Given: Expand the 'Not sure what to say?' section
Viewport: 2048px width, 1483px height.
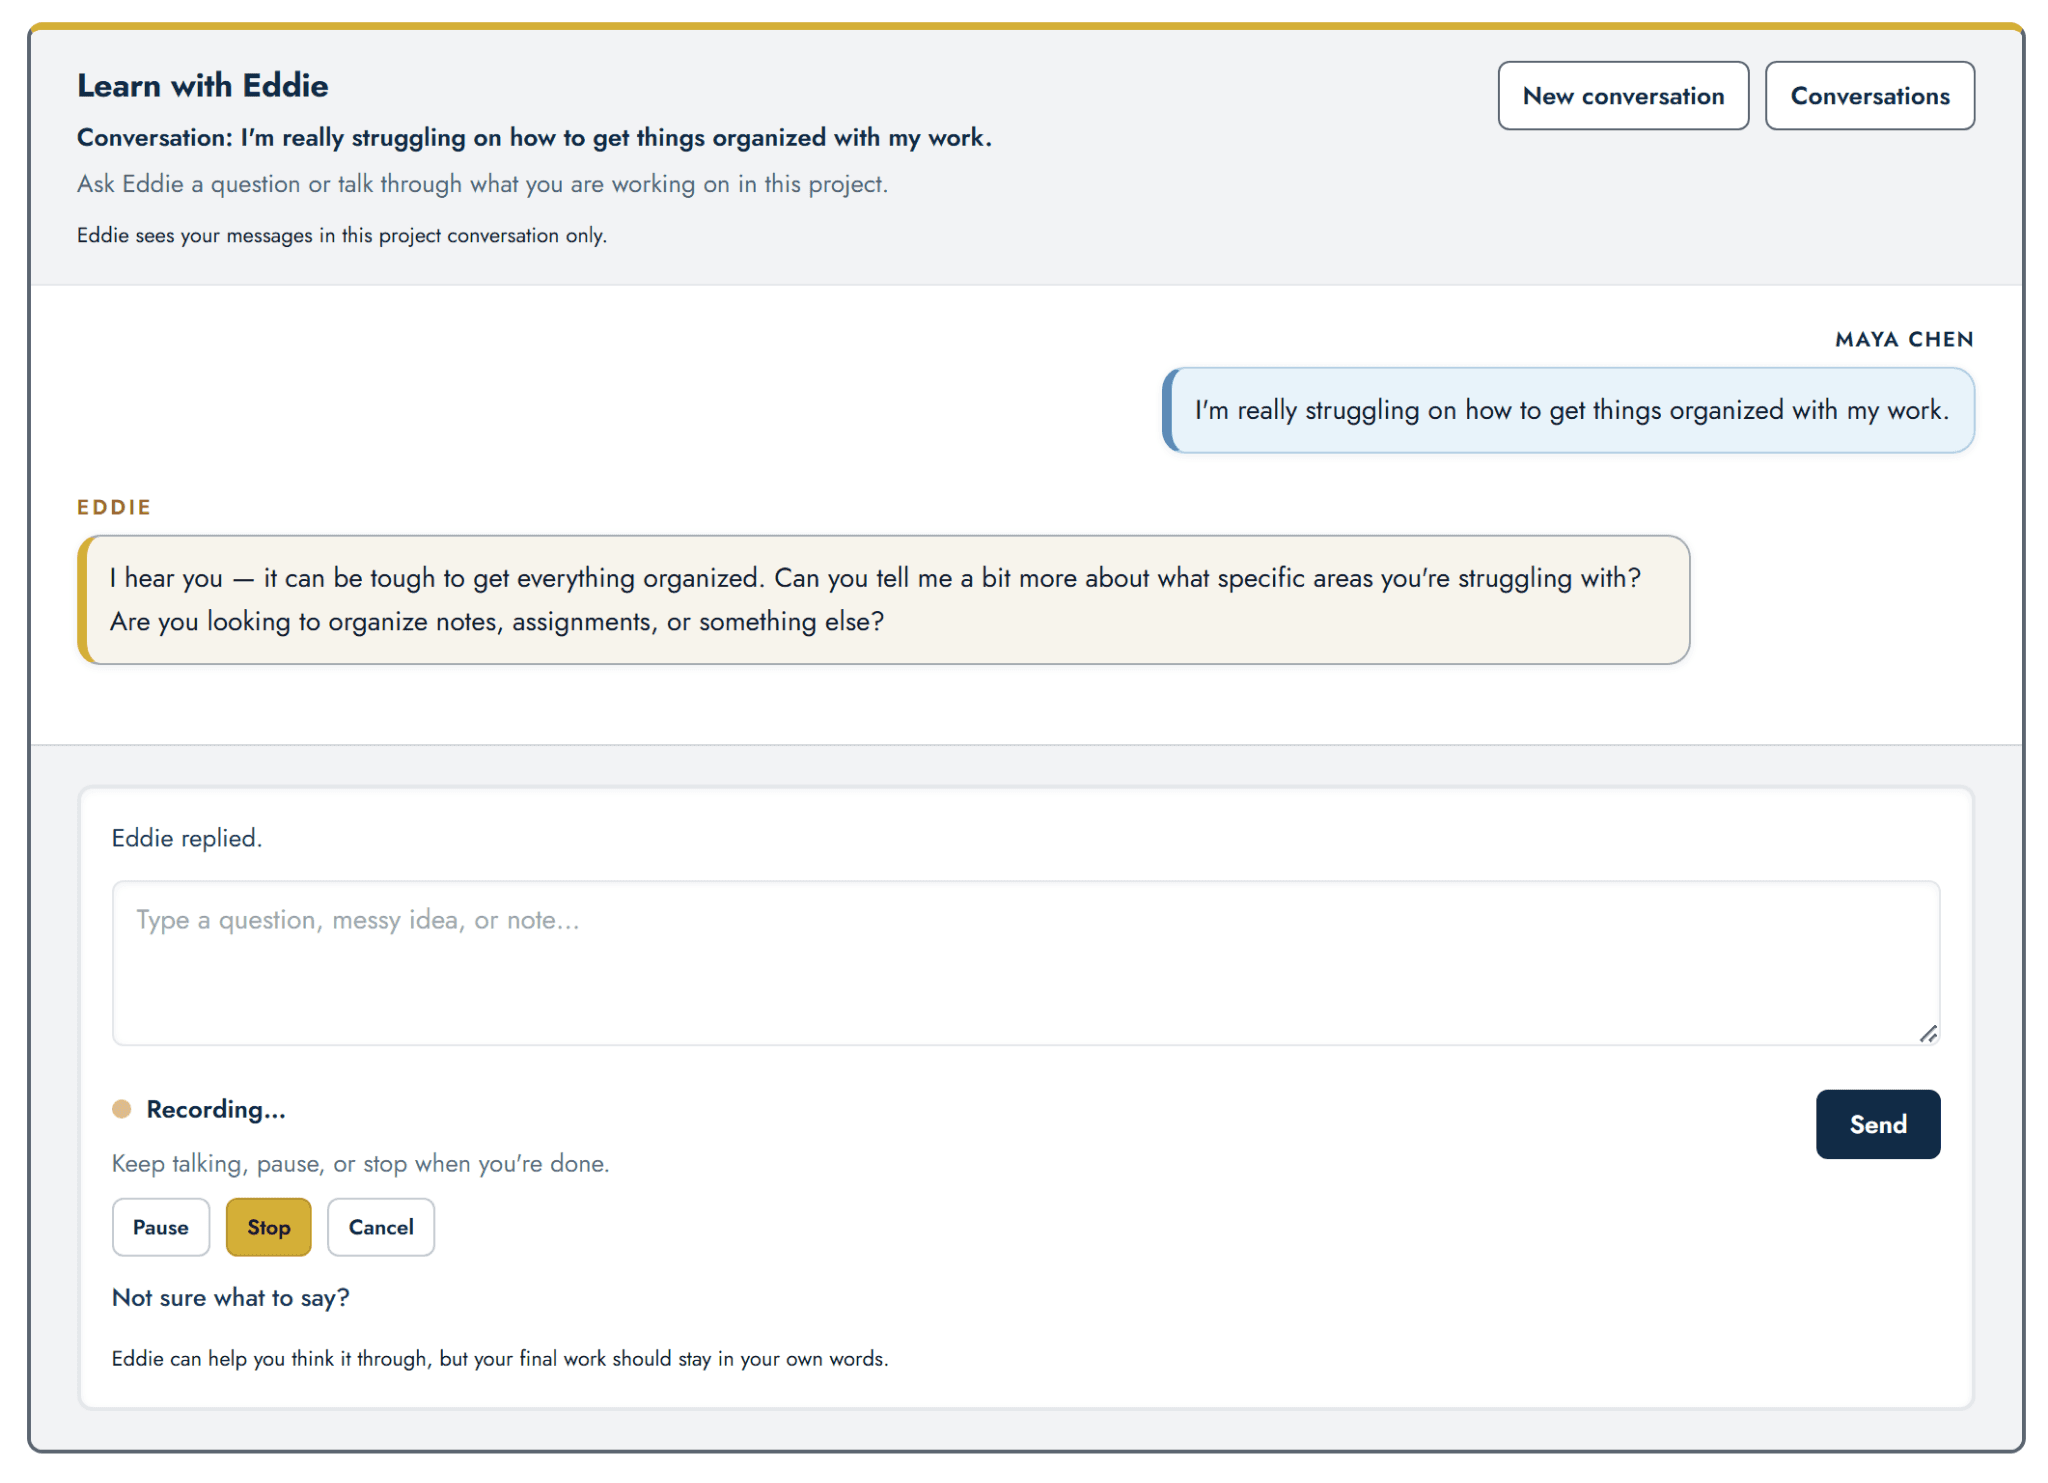Looking at the screenshot, I should click(x=230, y=1297).
